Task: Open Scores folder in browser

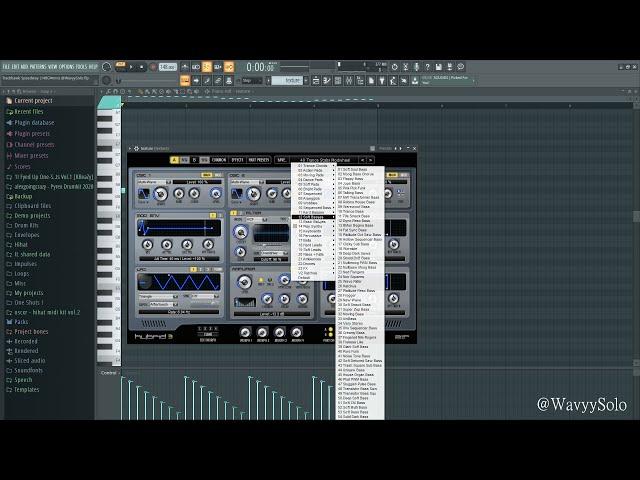Action: click(x=18, y=167)
